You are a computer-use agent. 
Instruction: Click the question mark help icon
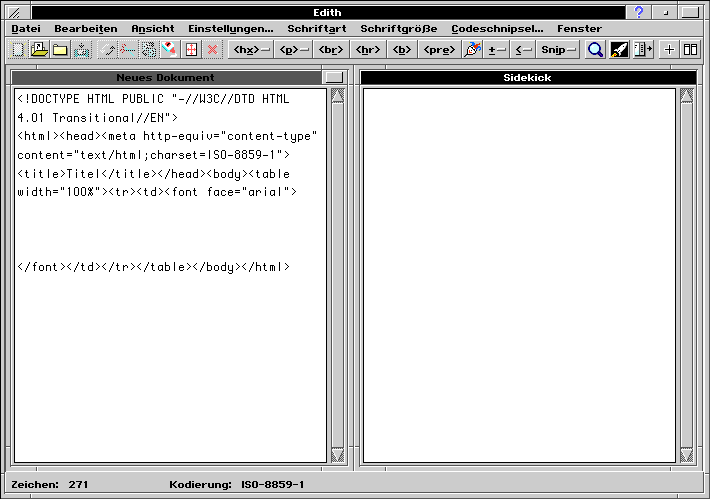[x=640, y=12]
